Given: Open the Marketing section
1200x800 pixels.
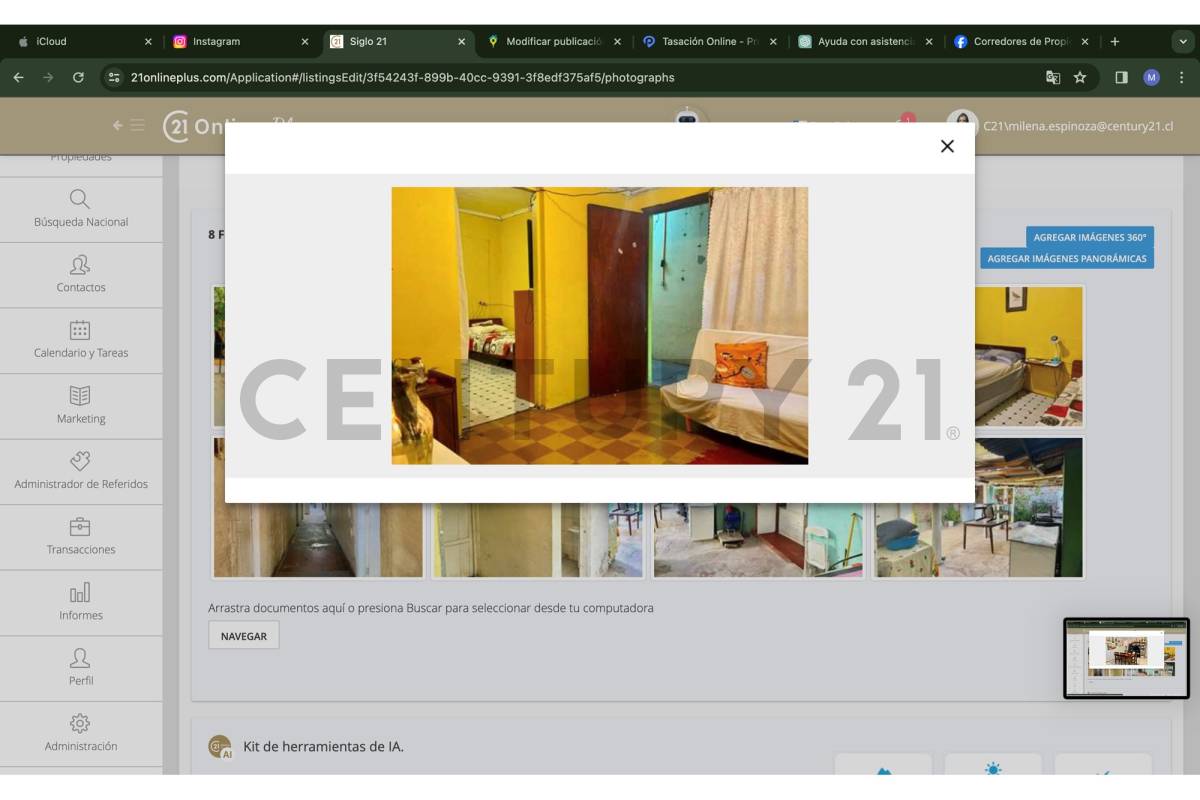Looking at the screenshot, I should 81,406.
